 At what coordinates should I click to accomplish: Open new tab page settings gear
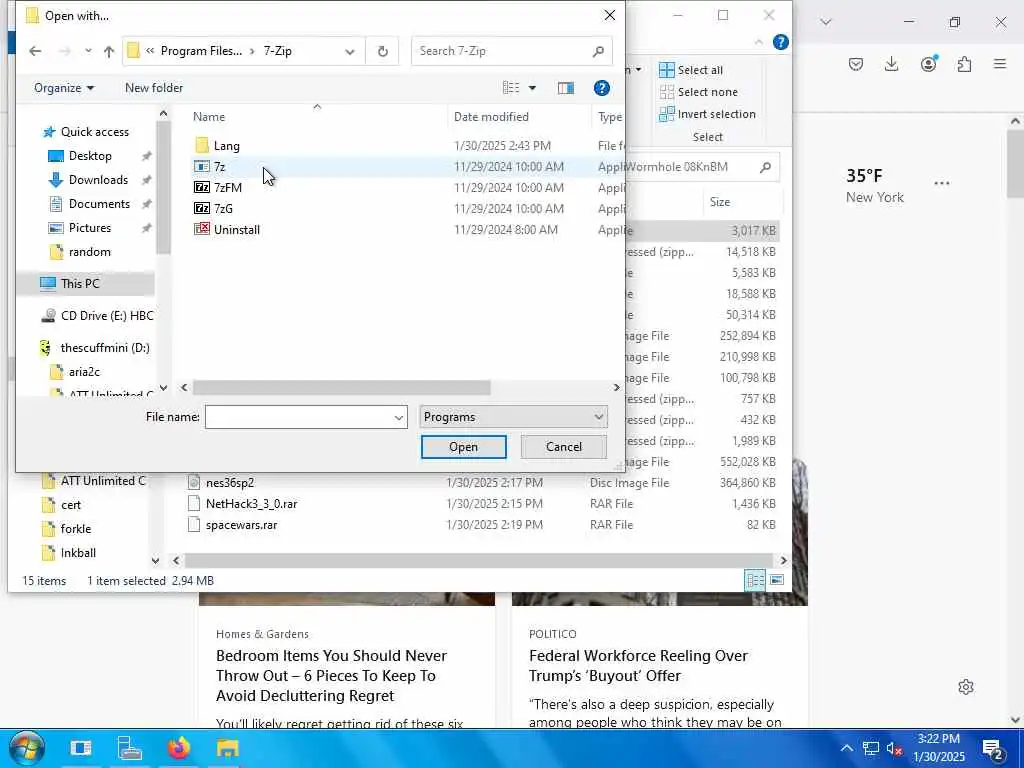tap(966, 687)
